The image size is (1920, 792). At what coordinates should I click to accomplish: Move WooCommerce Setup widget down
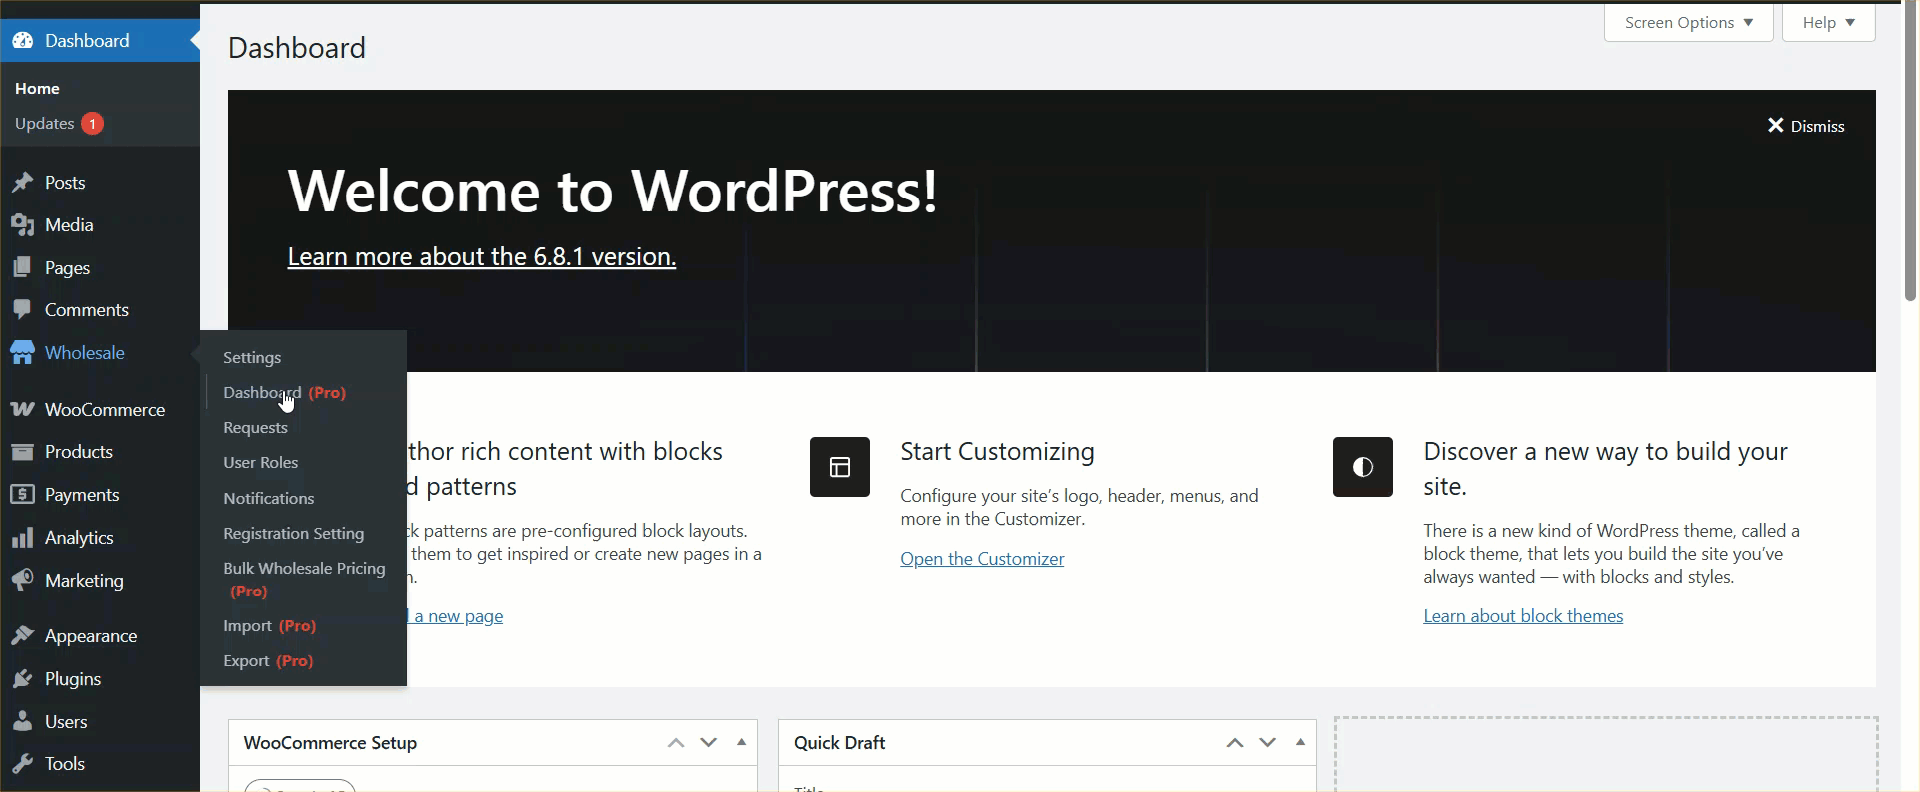click(x=709, y=743)
